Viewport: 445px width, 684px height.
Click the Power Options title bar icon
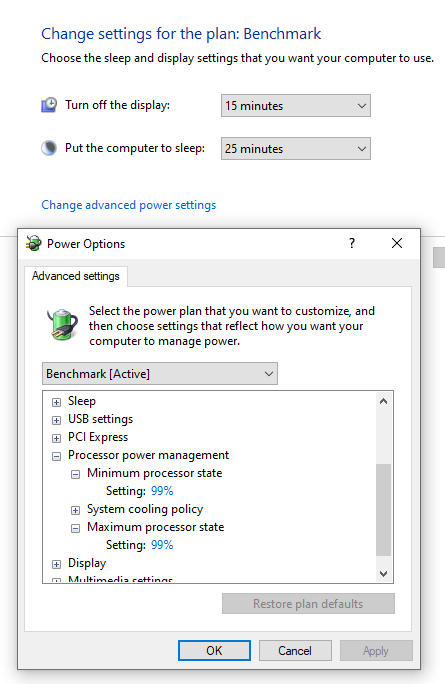tap(34, 243)
